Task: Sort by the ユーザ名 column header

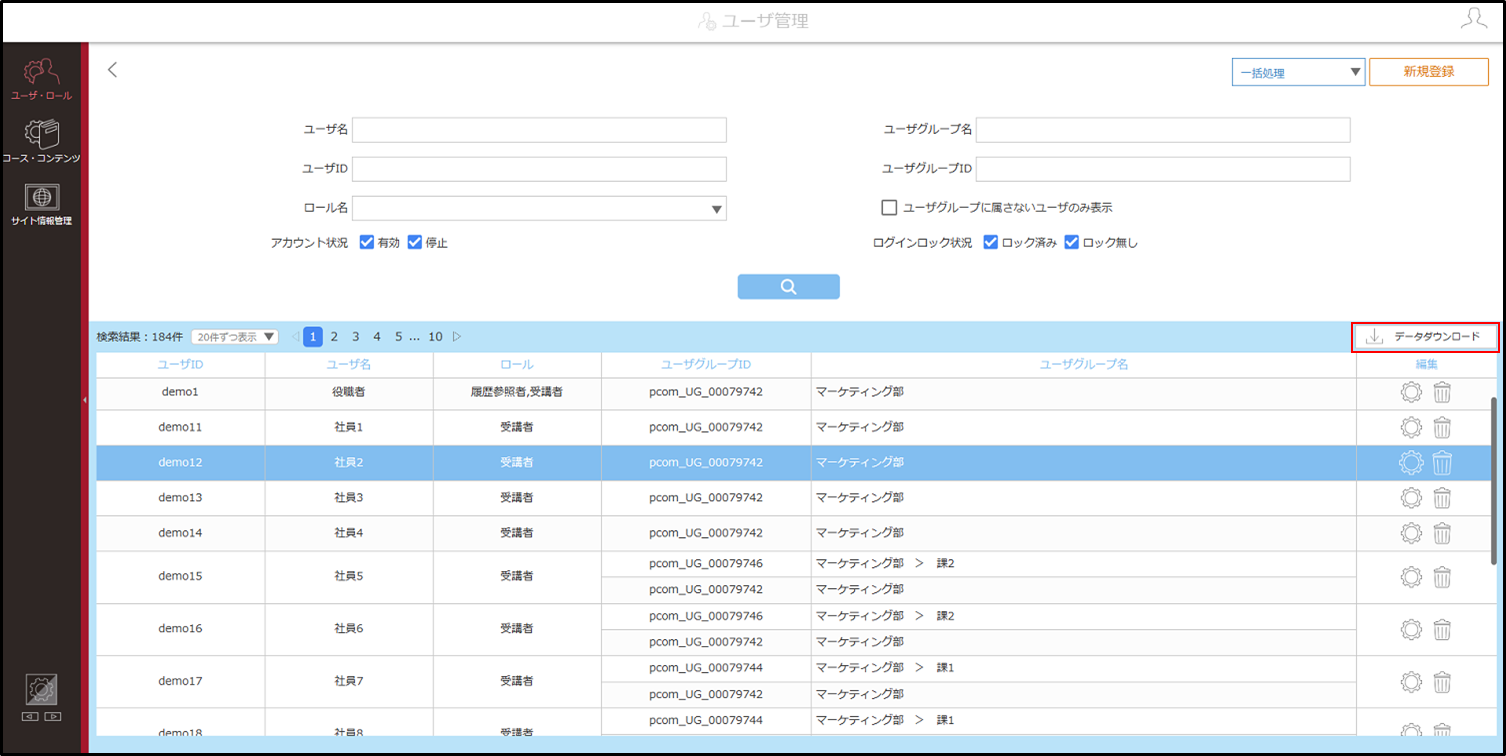Action: [x=349, y=365]
